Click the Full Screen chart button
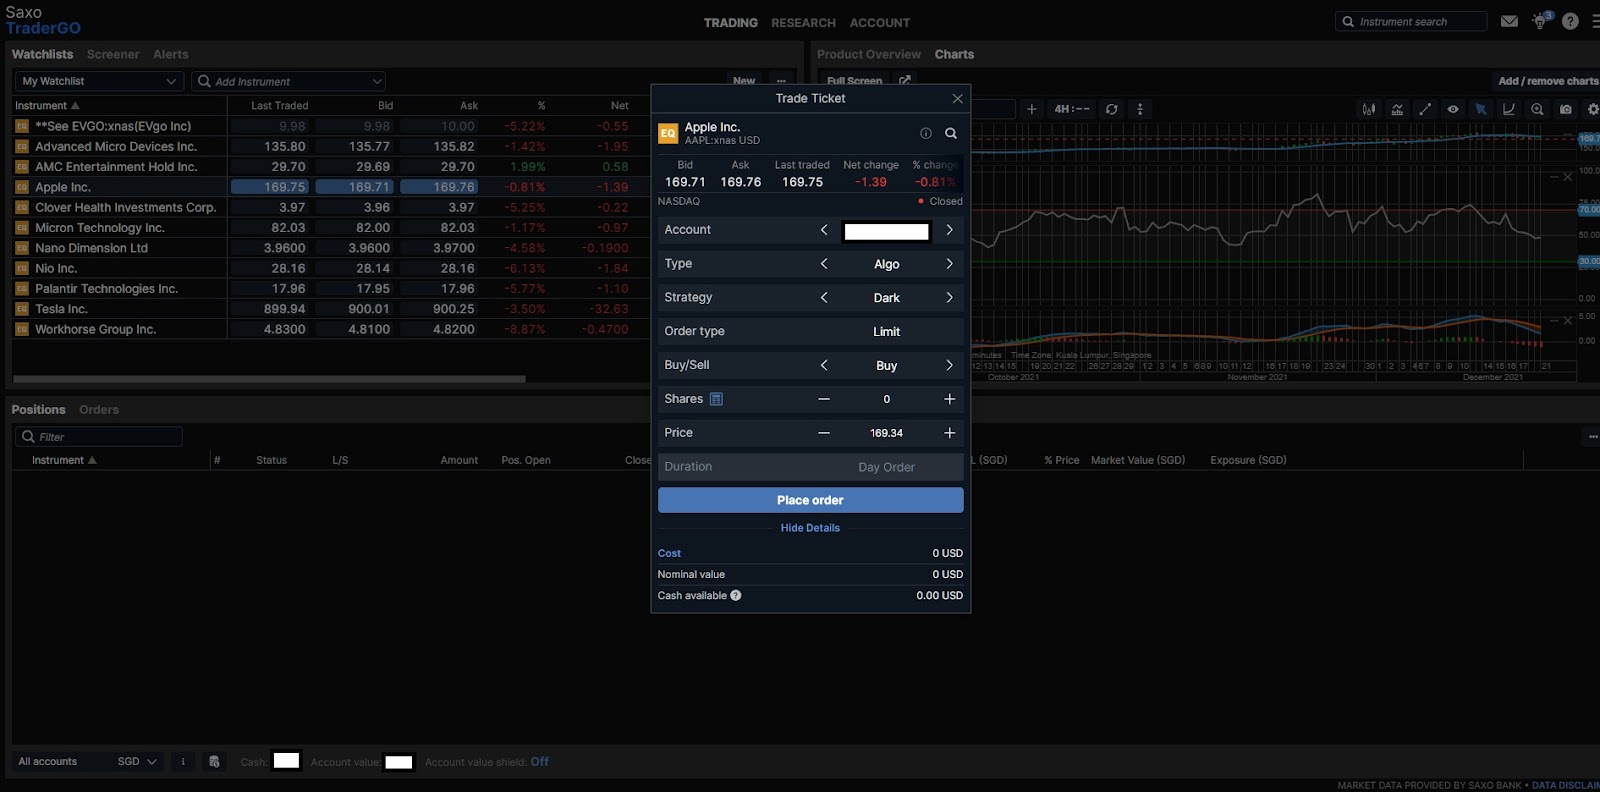1600x792 pixels. pyautogui.click(x=855, y=81)
